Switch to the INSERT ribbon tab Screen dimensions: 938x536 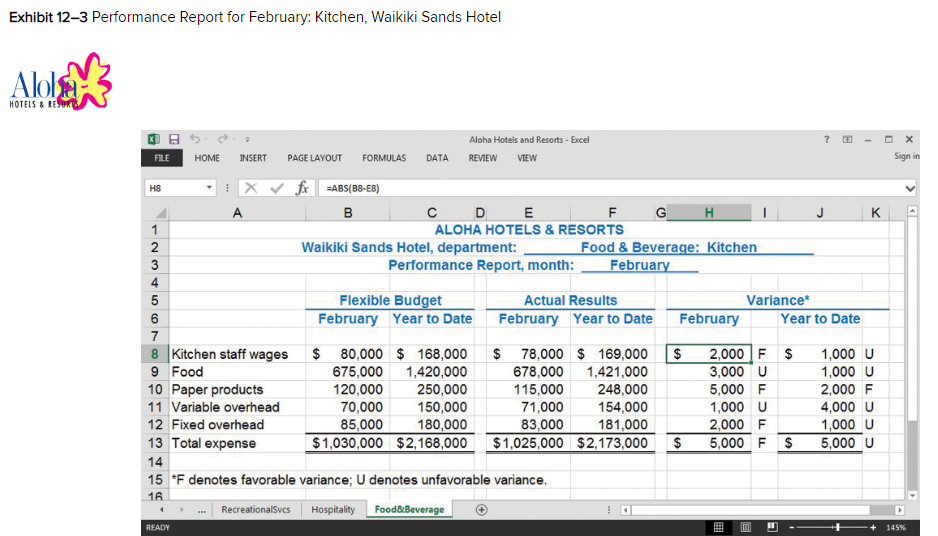tap(253, 158)
